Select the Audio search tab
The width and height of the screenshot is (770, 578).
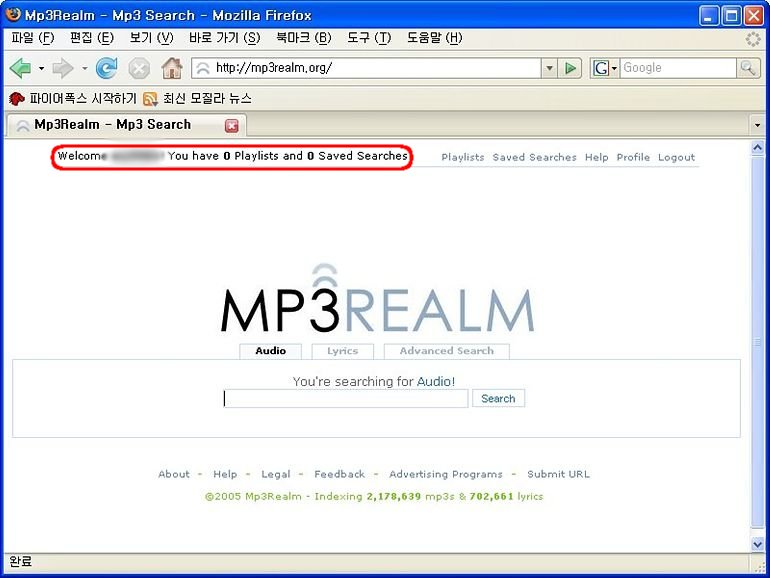point(271,351)
